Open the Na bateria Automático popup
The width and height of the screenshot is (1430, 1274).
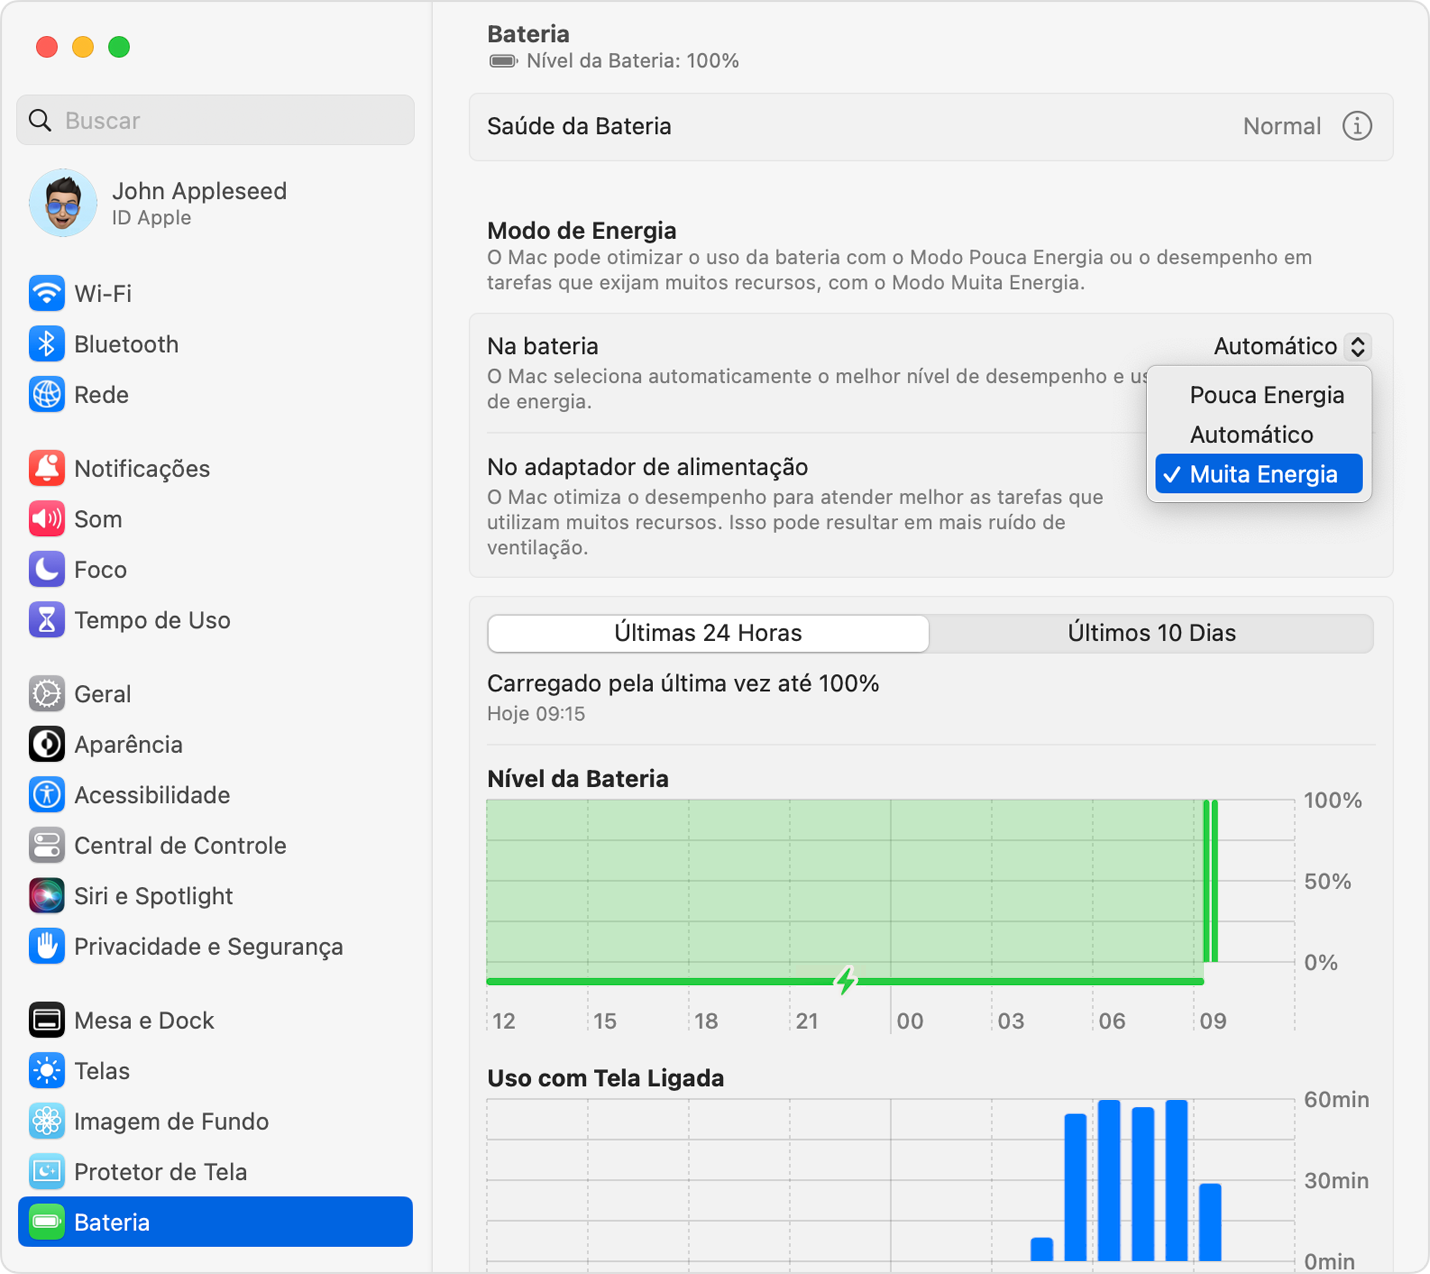(x=1291, y=346)
